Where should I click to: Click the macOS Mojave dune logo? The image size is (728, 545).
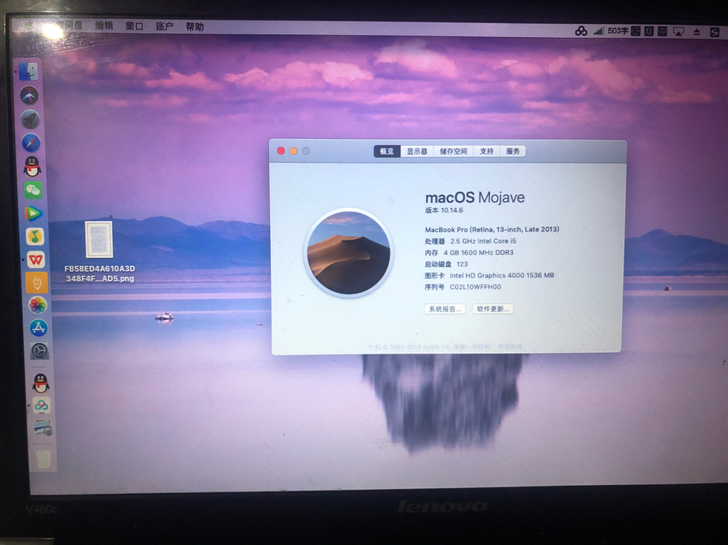349,252
